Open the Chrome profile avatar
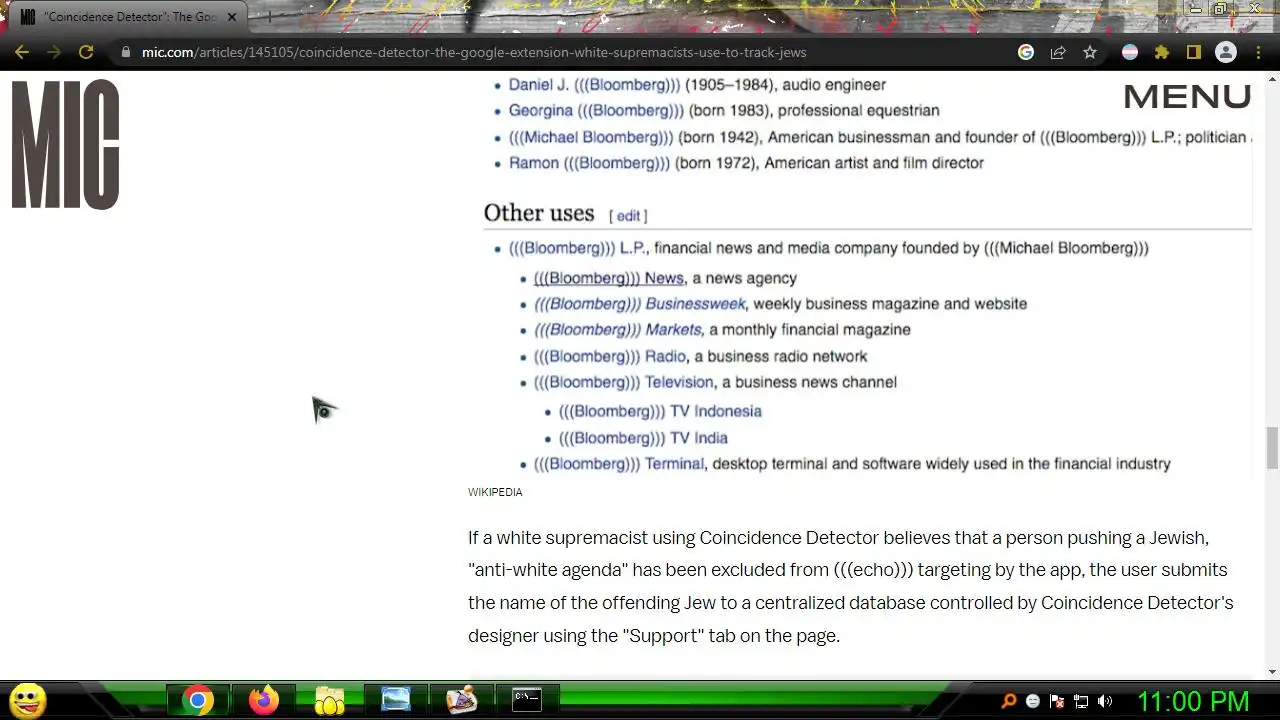 point(1226,52)
